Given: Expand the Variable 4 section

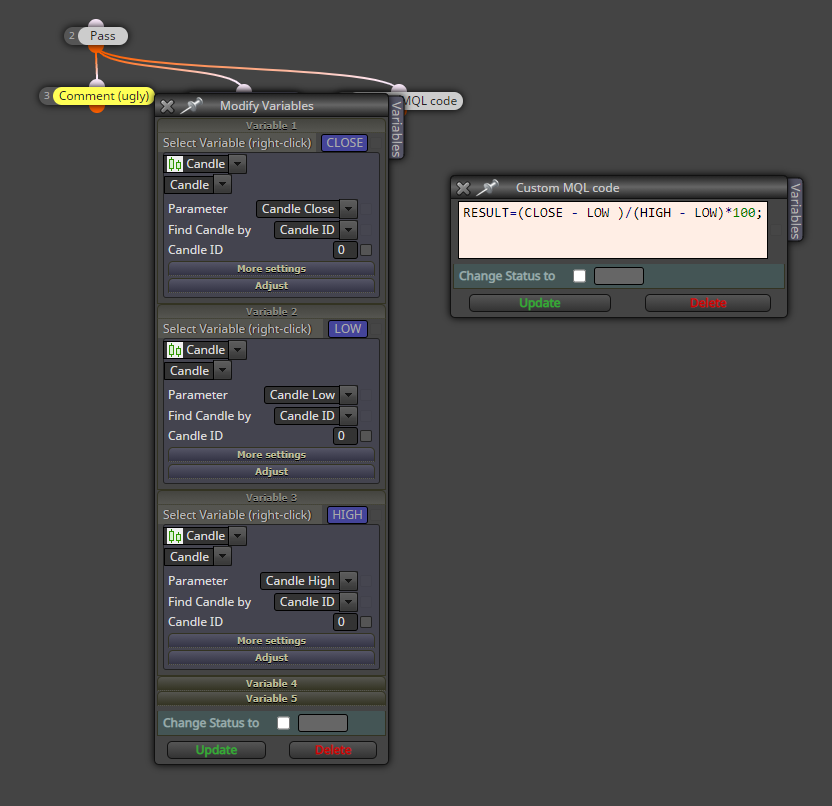Looking at the screenshot, I should pyautogui.click(x=271, y=683).
